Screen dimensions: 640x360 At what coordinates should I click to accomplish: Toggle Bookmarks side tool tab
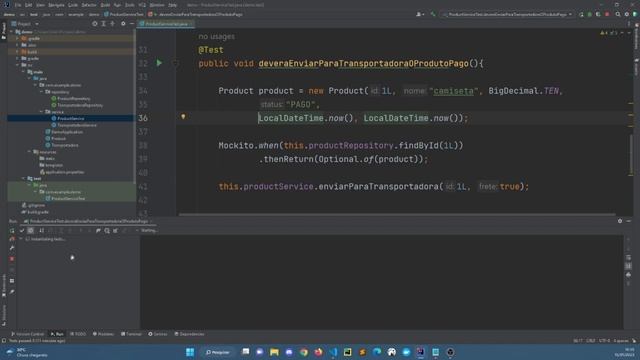click(4, 286)
